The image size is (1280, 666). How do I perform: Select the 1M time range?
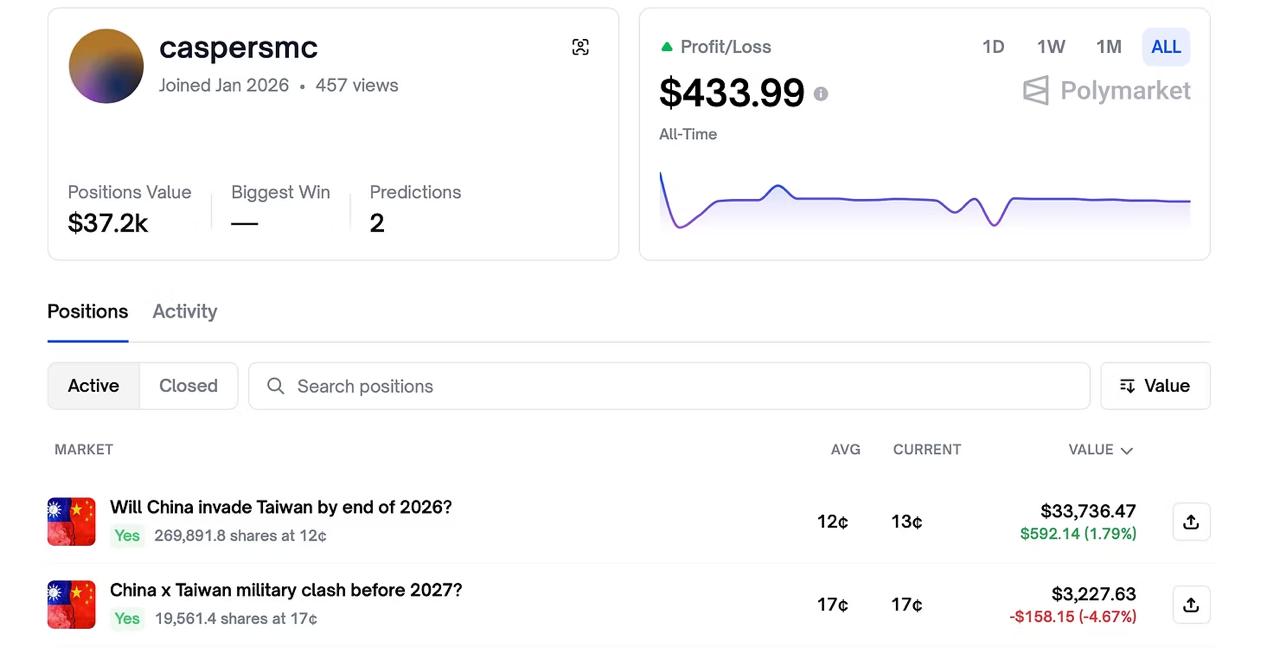tap(1108, 47)
